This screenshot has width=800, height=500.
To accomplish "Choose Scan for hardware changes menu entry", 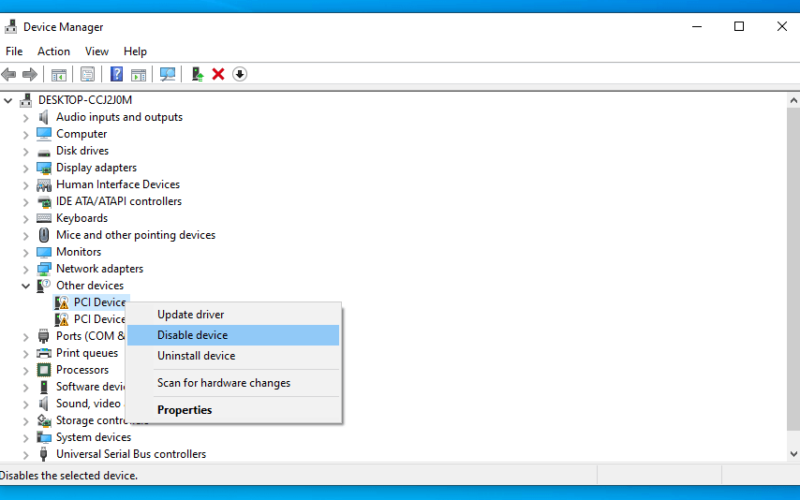I will [x=233, y=383].
